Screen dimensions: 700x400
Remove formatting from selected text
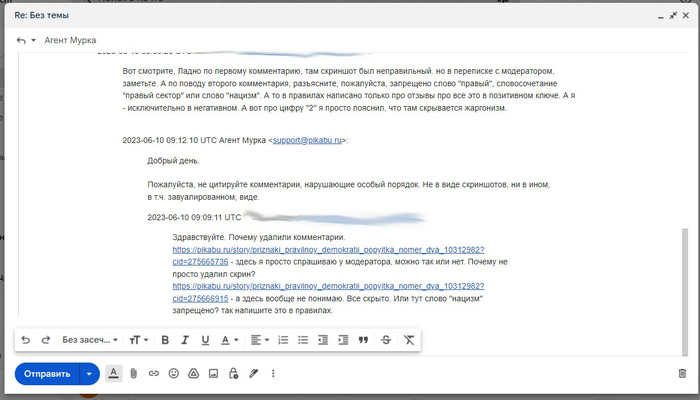tap(408, 340)
